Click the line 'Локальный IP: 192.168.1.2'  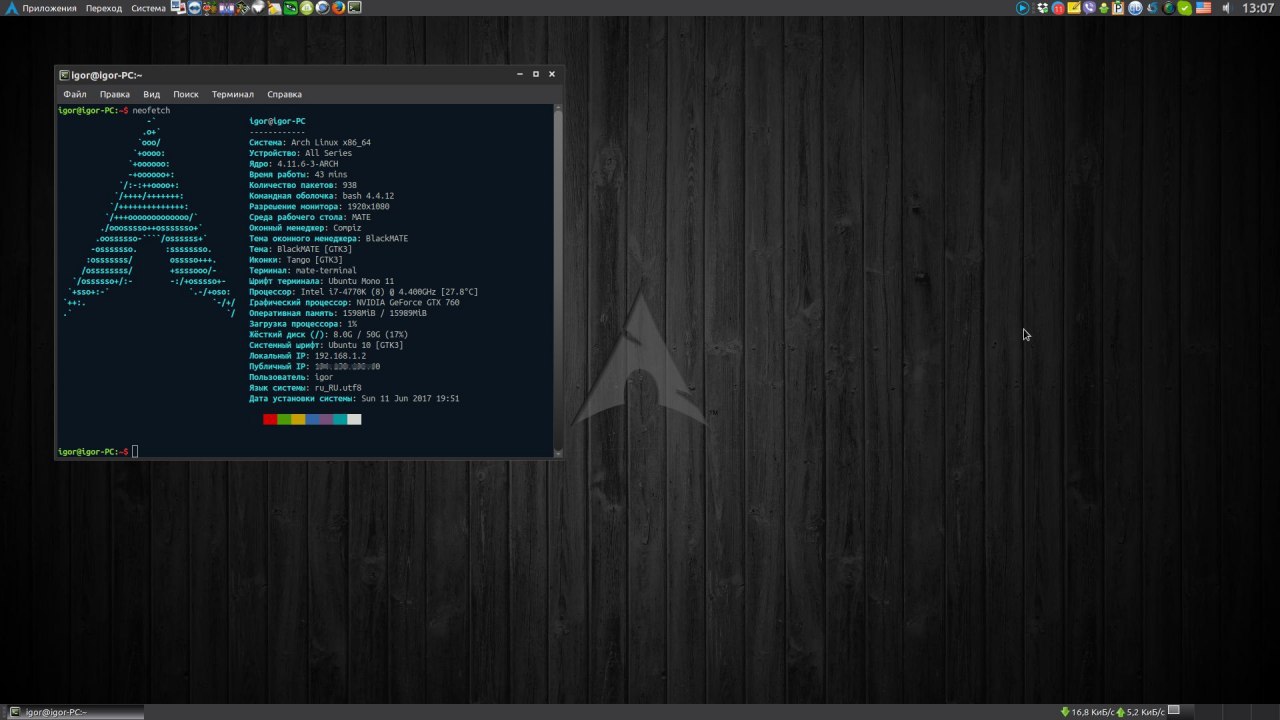pos(307,355)
